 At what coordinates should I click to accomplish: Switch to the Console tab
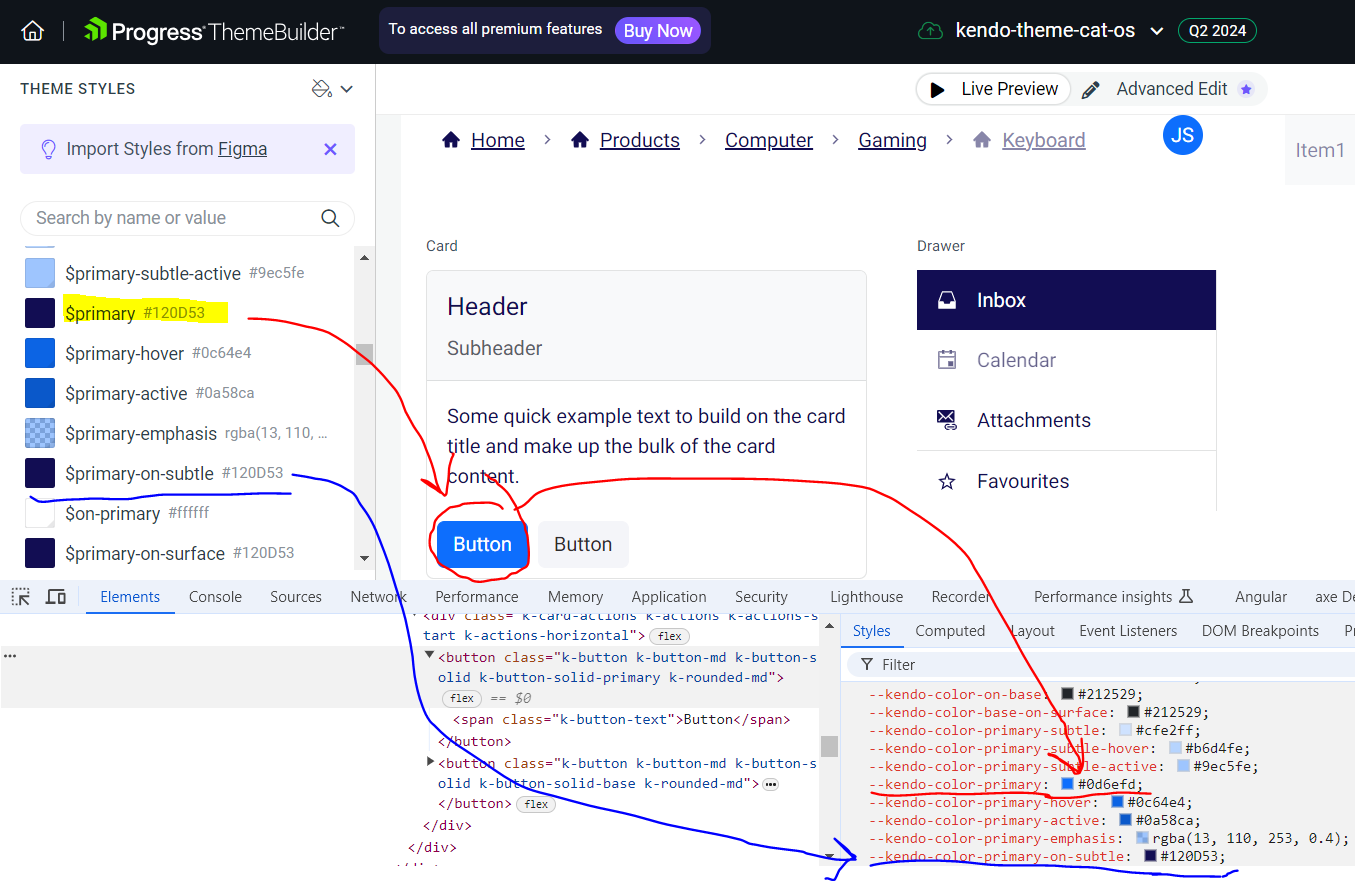[215, 597]
